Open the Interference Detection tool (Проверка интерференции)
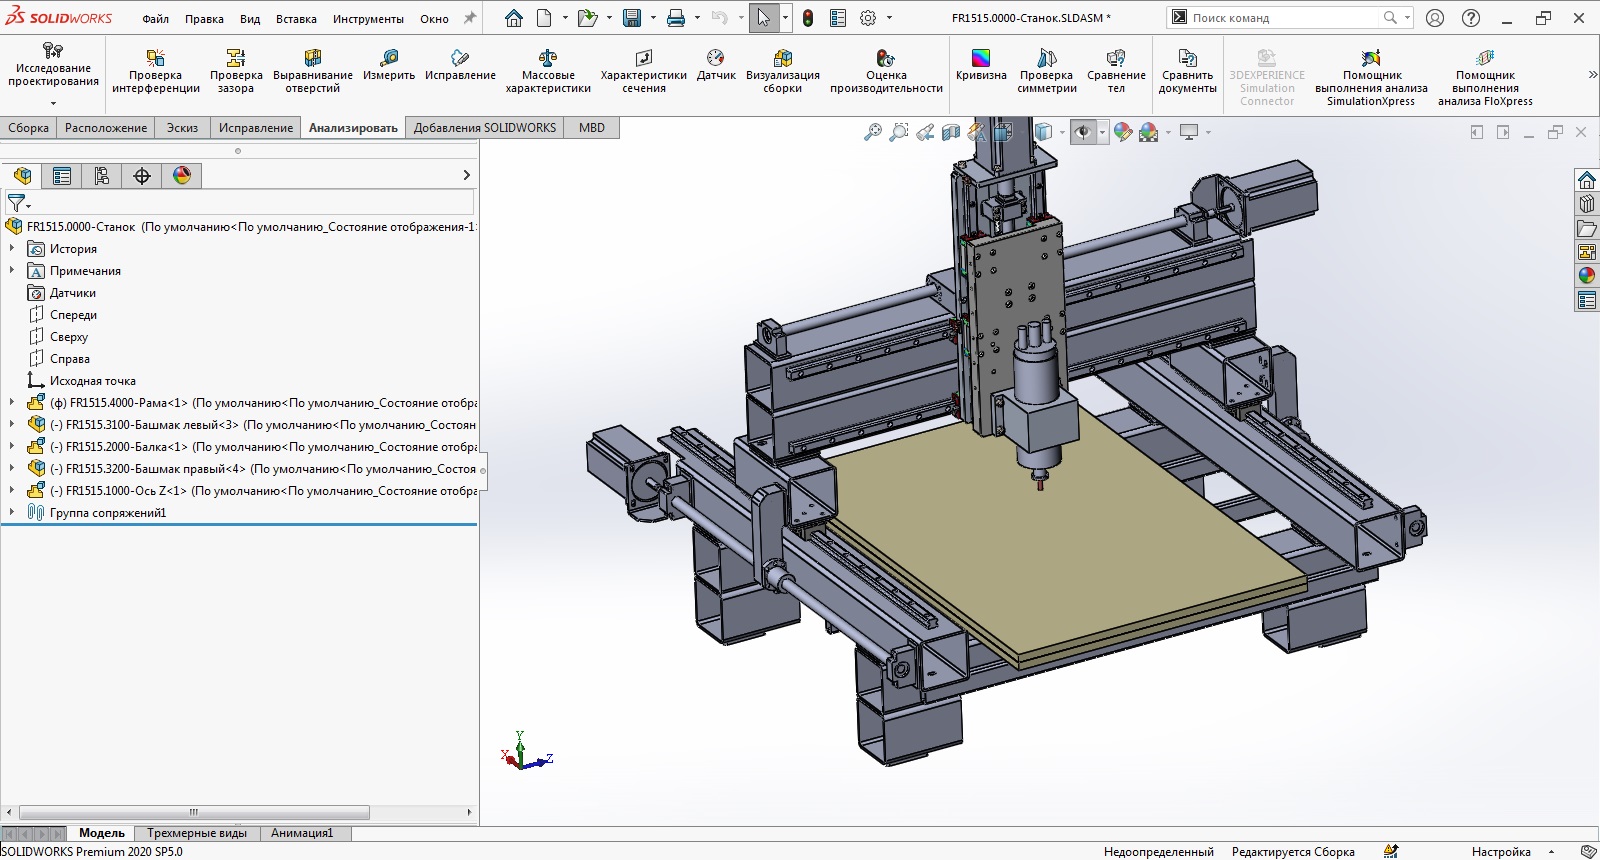 [155, 70]
